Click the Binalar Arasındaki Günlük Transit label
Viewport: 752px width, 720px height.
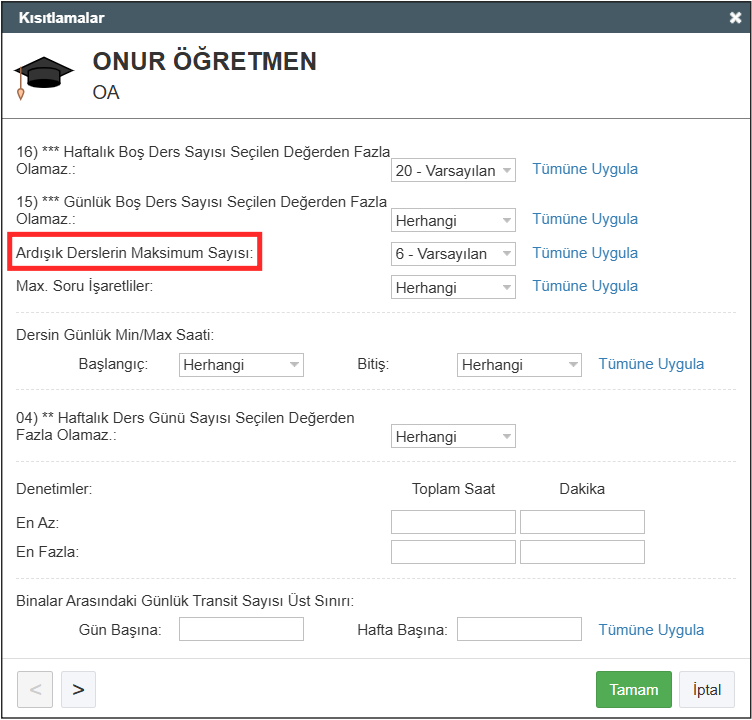click(x=185, y=601)
